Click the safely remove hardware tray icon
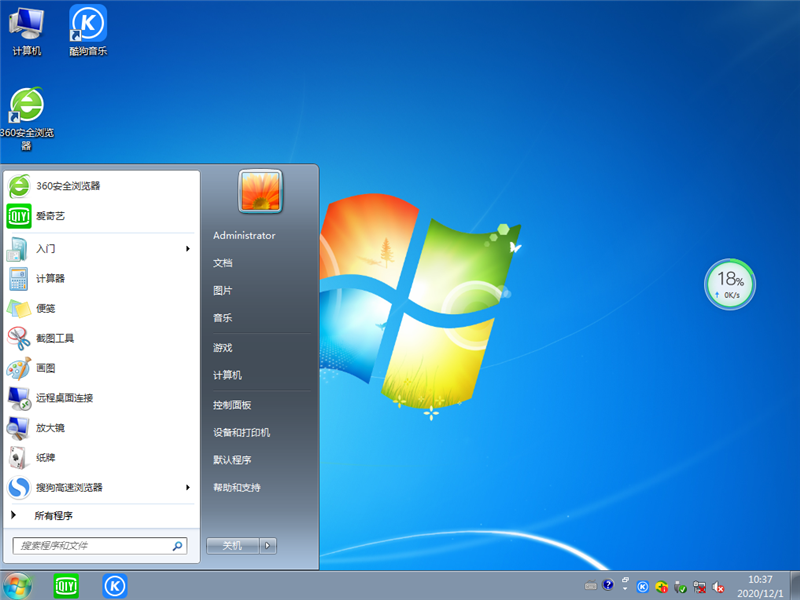Image resolution: width=800 pixels, height=600 pixels. [678, 588]
